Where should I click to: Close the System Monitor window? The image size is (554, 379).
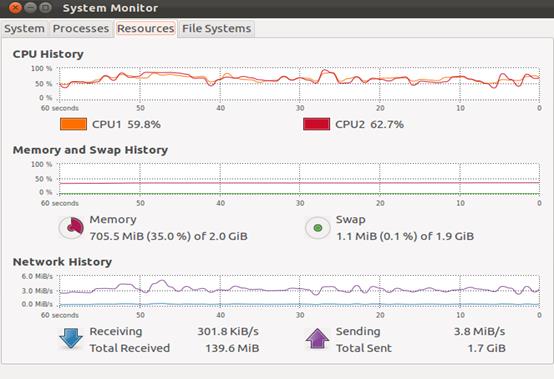tap(15, 8)
